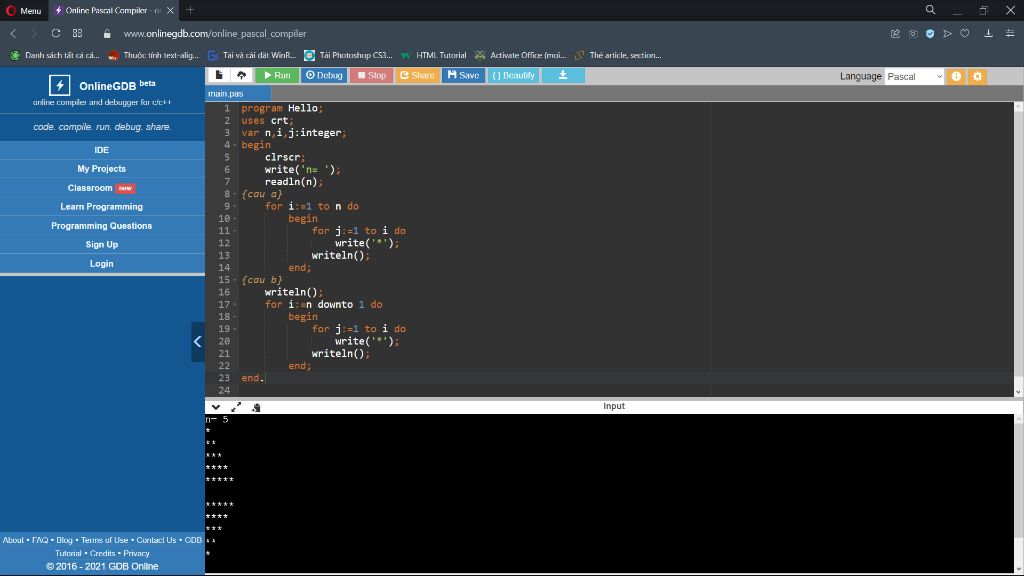Take a snapshot with the camera icon

coord(913,33)
